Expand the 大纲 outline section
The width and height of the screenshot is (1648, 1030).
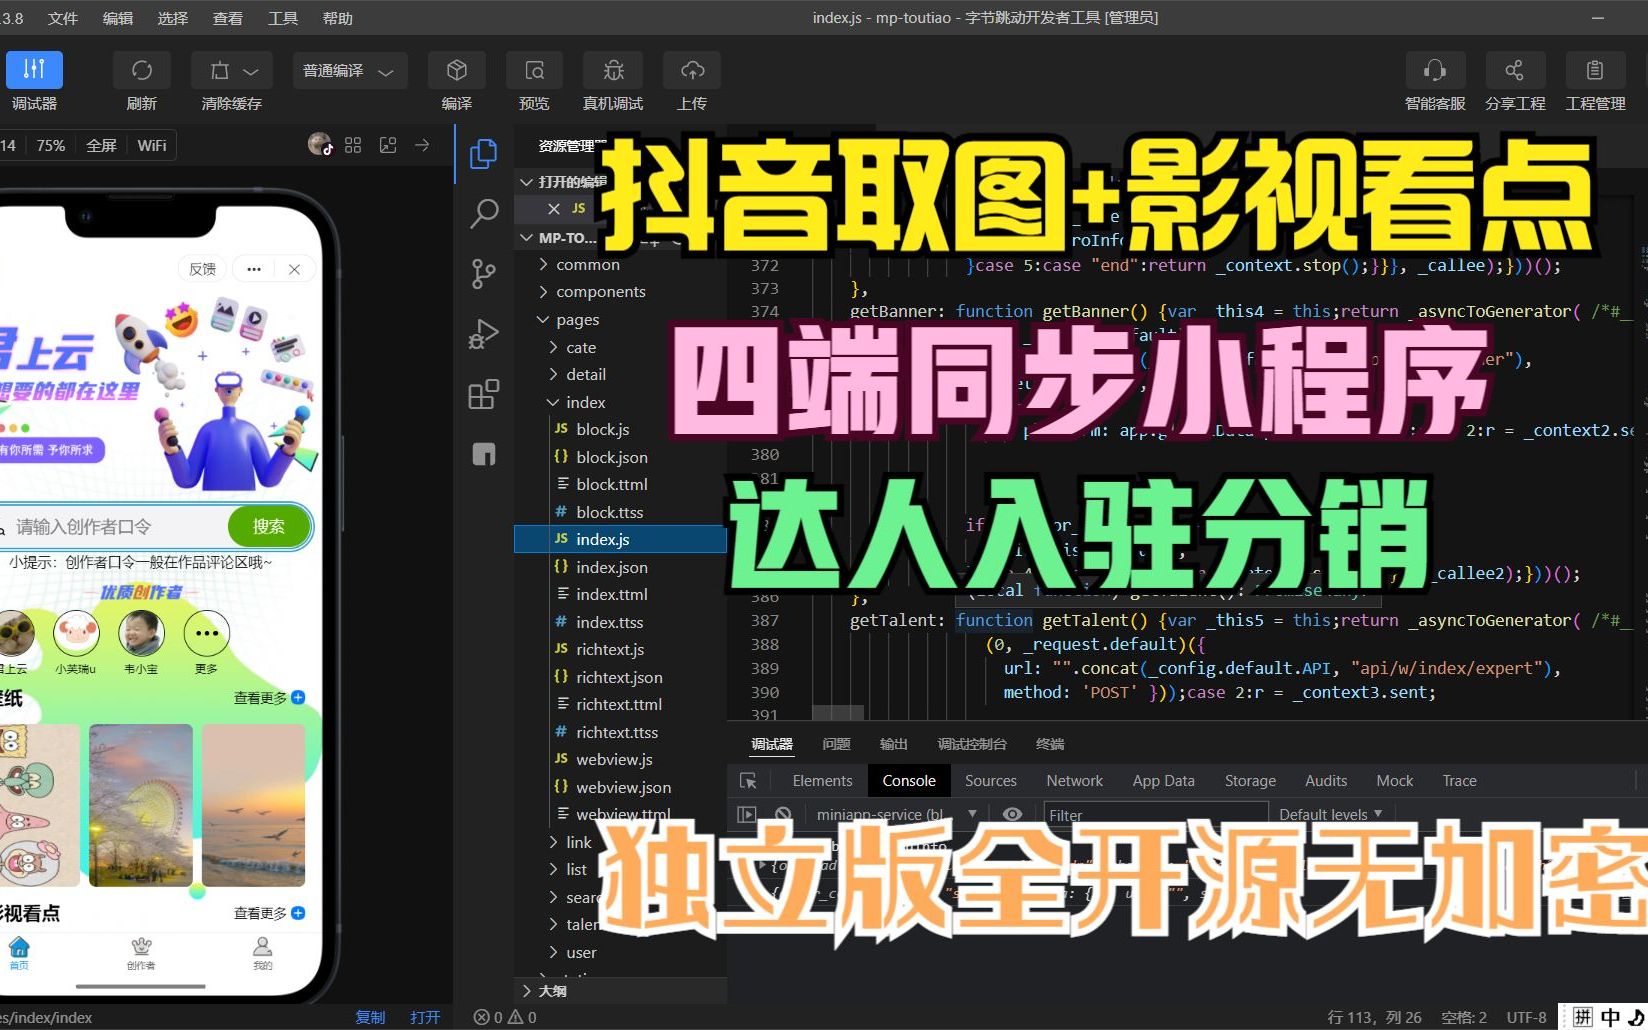pyautogui.click(x=552, y=991)
